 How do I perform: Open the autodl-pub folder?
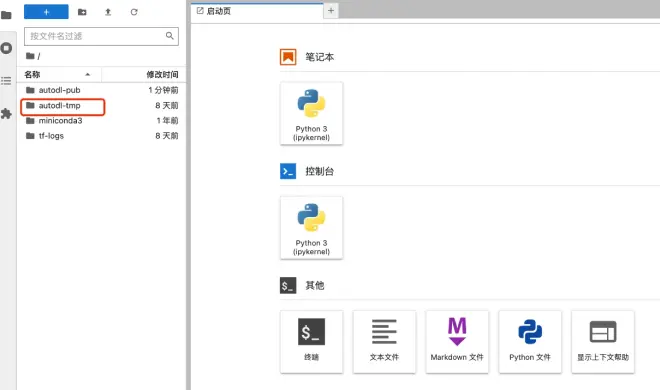[x=101, y=90]
